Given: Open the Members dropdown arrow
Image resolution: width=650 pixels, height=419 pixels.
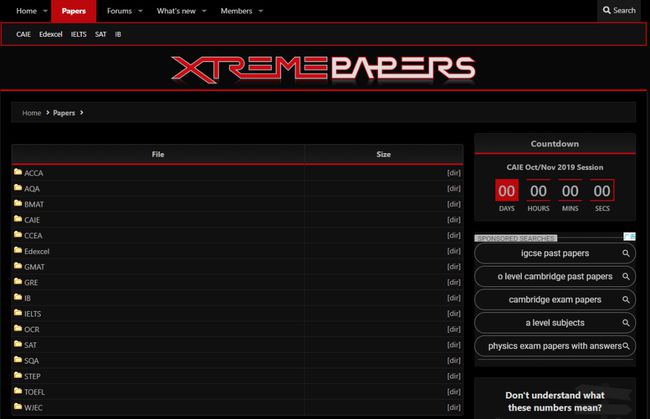Looking at the screenshot, I should pyautogui.click(x=261, y=10).
